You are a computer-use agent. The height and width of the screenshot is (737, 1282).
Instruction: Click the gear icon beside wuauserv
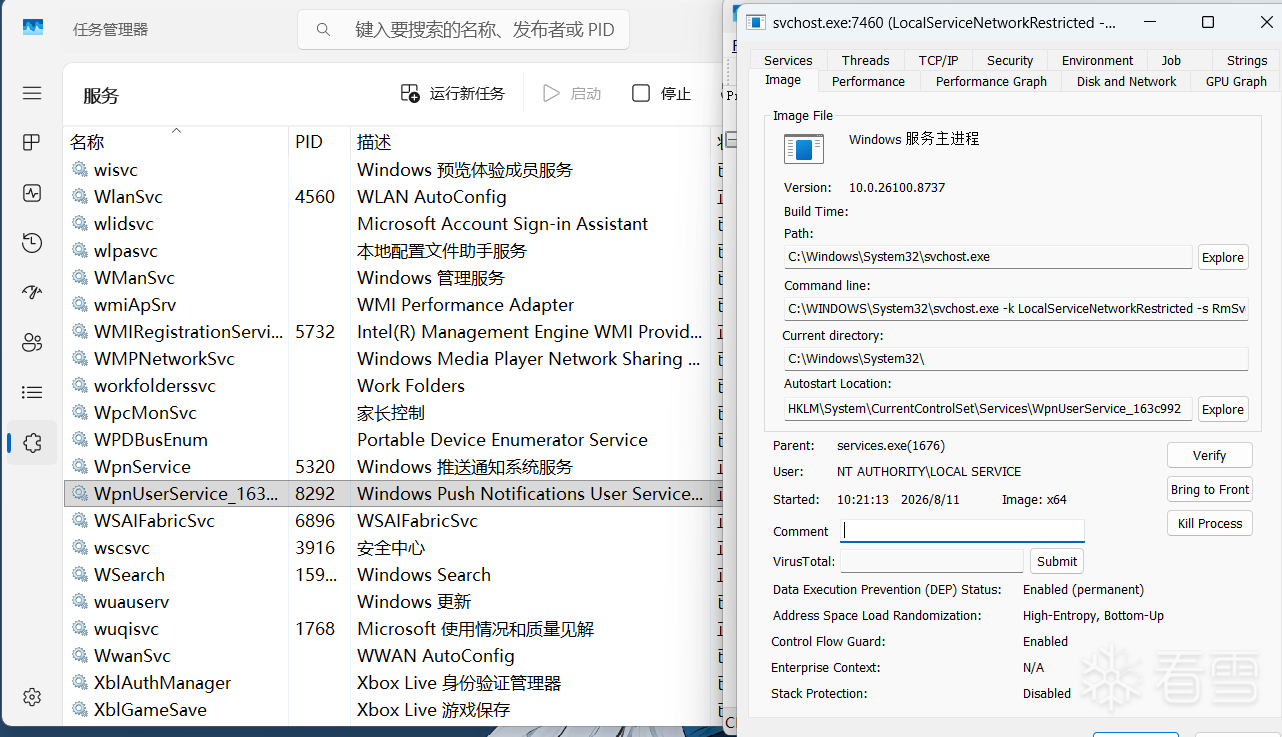click(x=80, y=602)
